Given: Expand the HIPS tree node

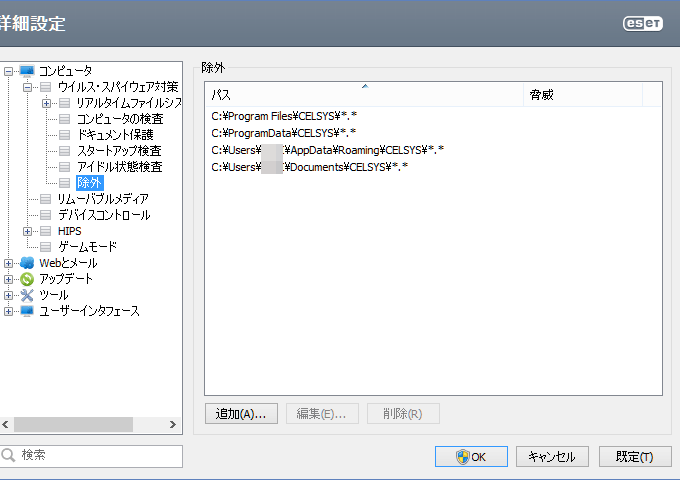Looking at the screenshot, I should (x=27, y=231).
